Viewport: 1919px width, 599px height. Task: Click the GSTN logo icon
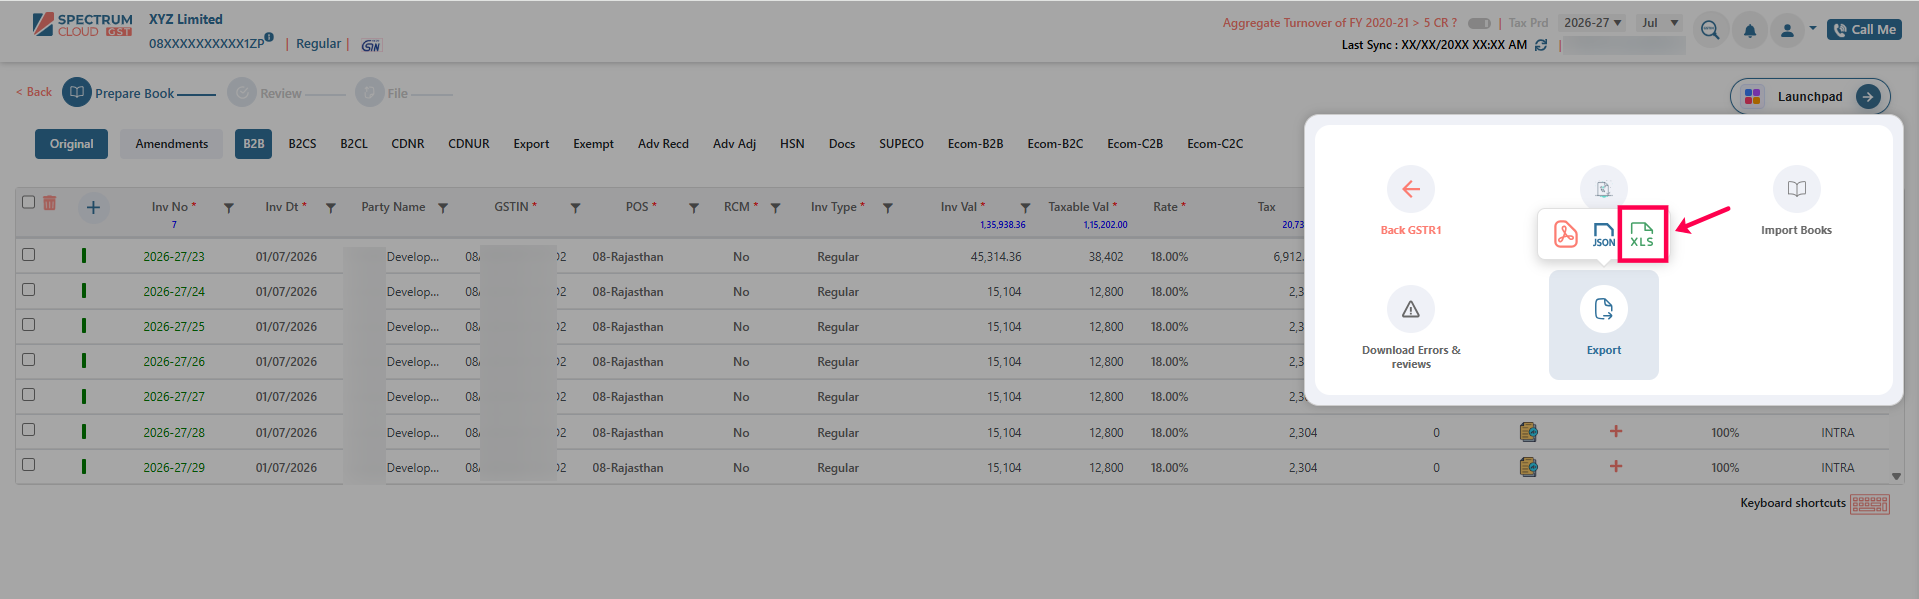[371, 45]
